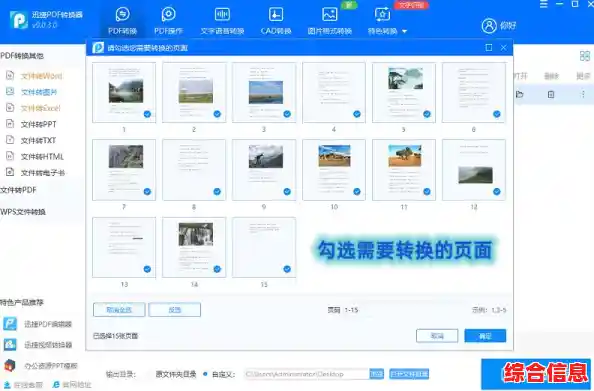Uncheck the checkmark on page 1
Screen dimensions: 594x391
tap(147, 114)
